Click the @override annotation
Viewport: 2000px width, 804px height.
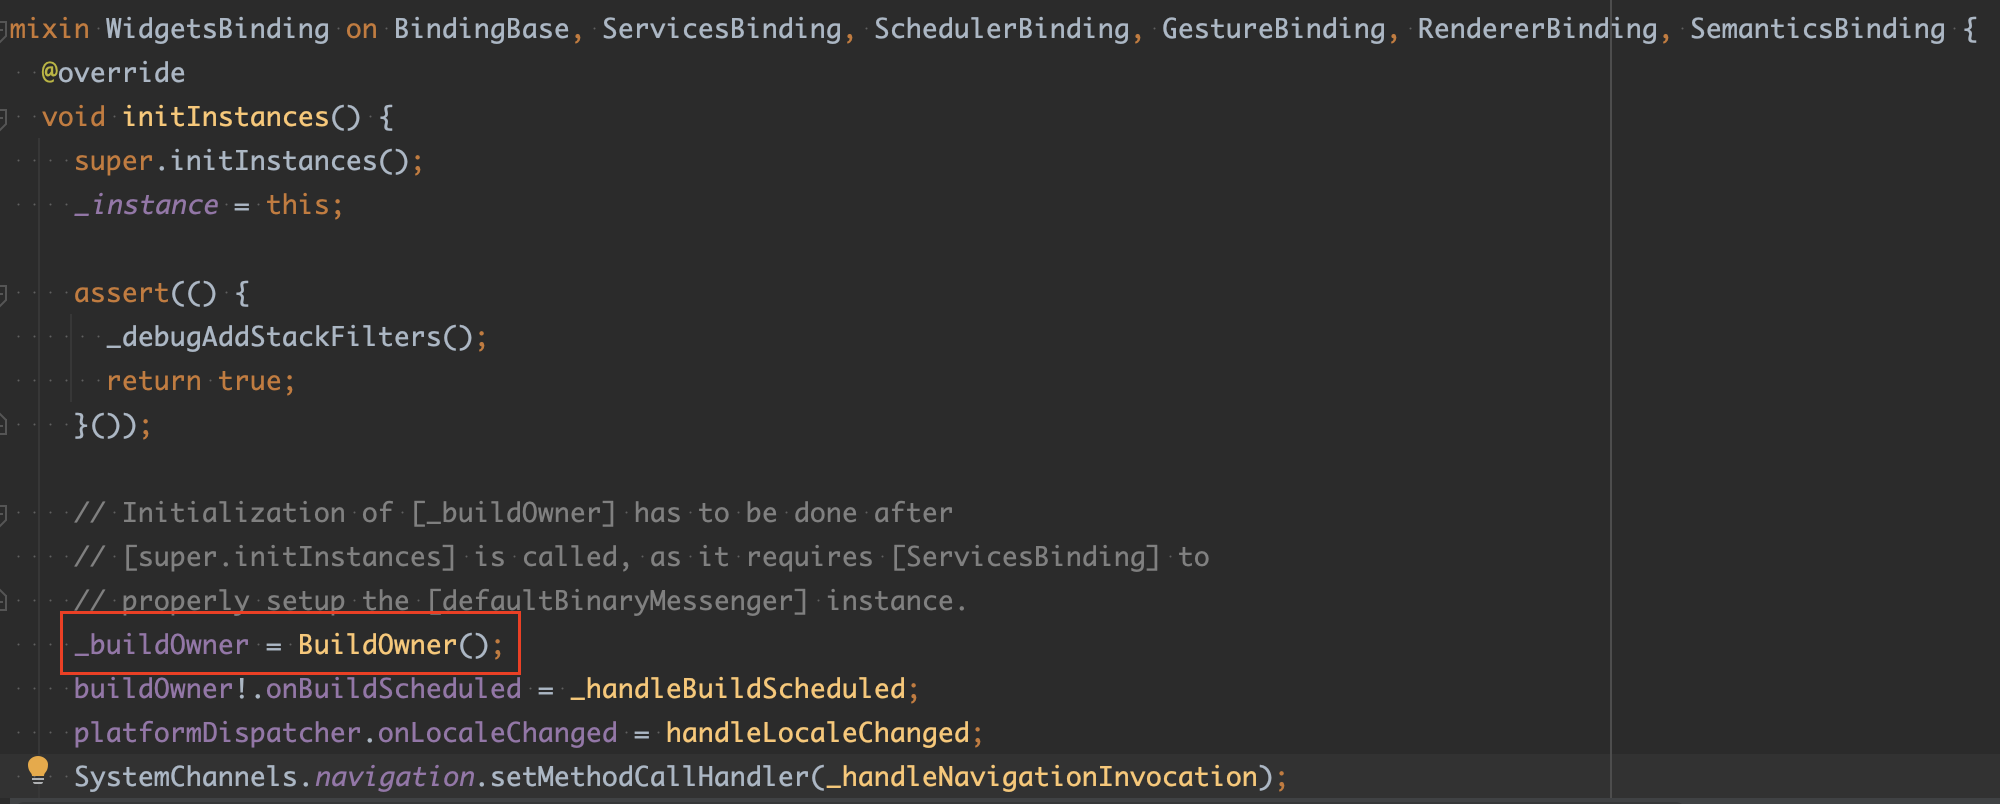coord(113,73)
